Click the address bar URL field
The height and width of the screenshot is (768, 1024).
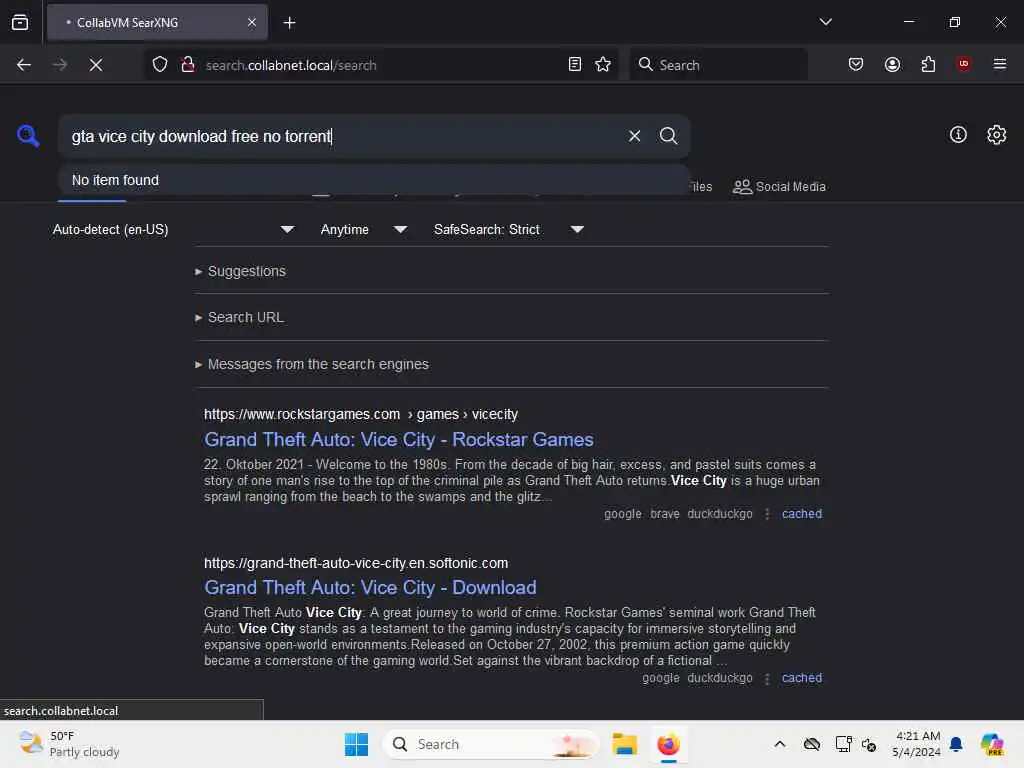click(379, 65)
